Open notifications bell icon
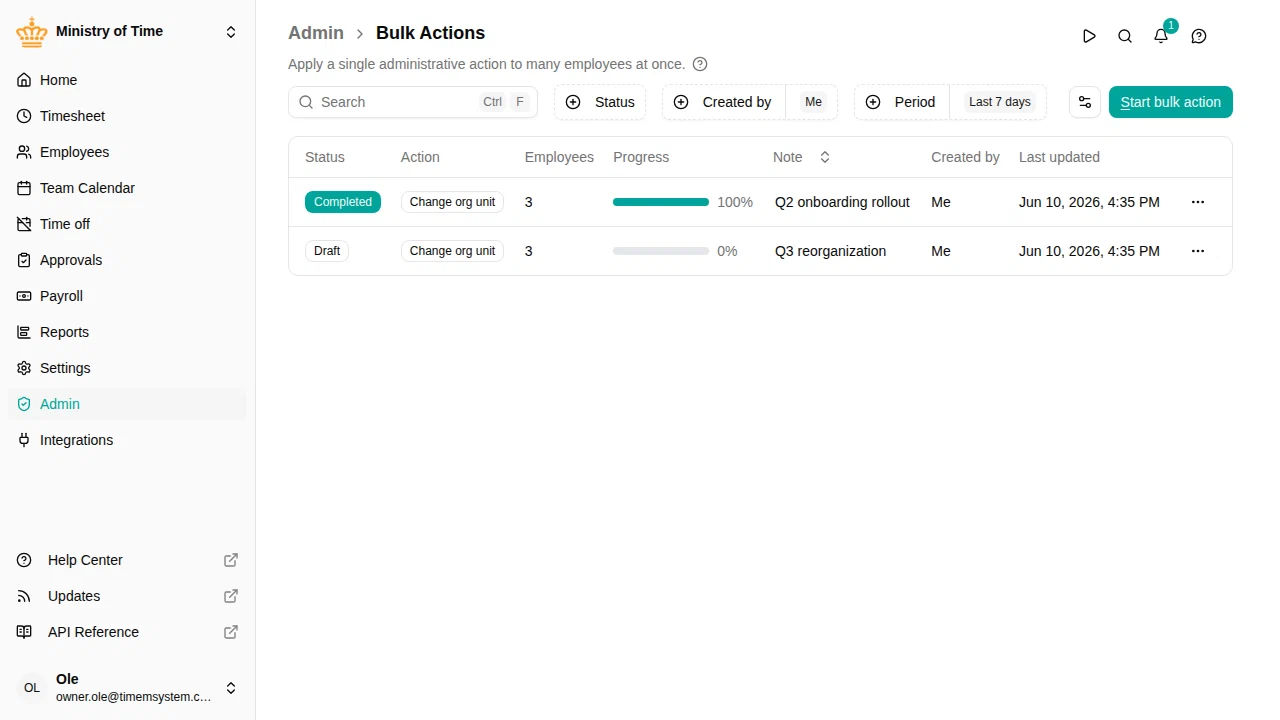Image resolution: width=1280 pixels, height=720 pixels. 1161,36
